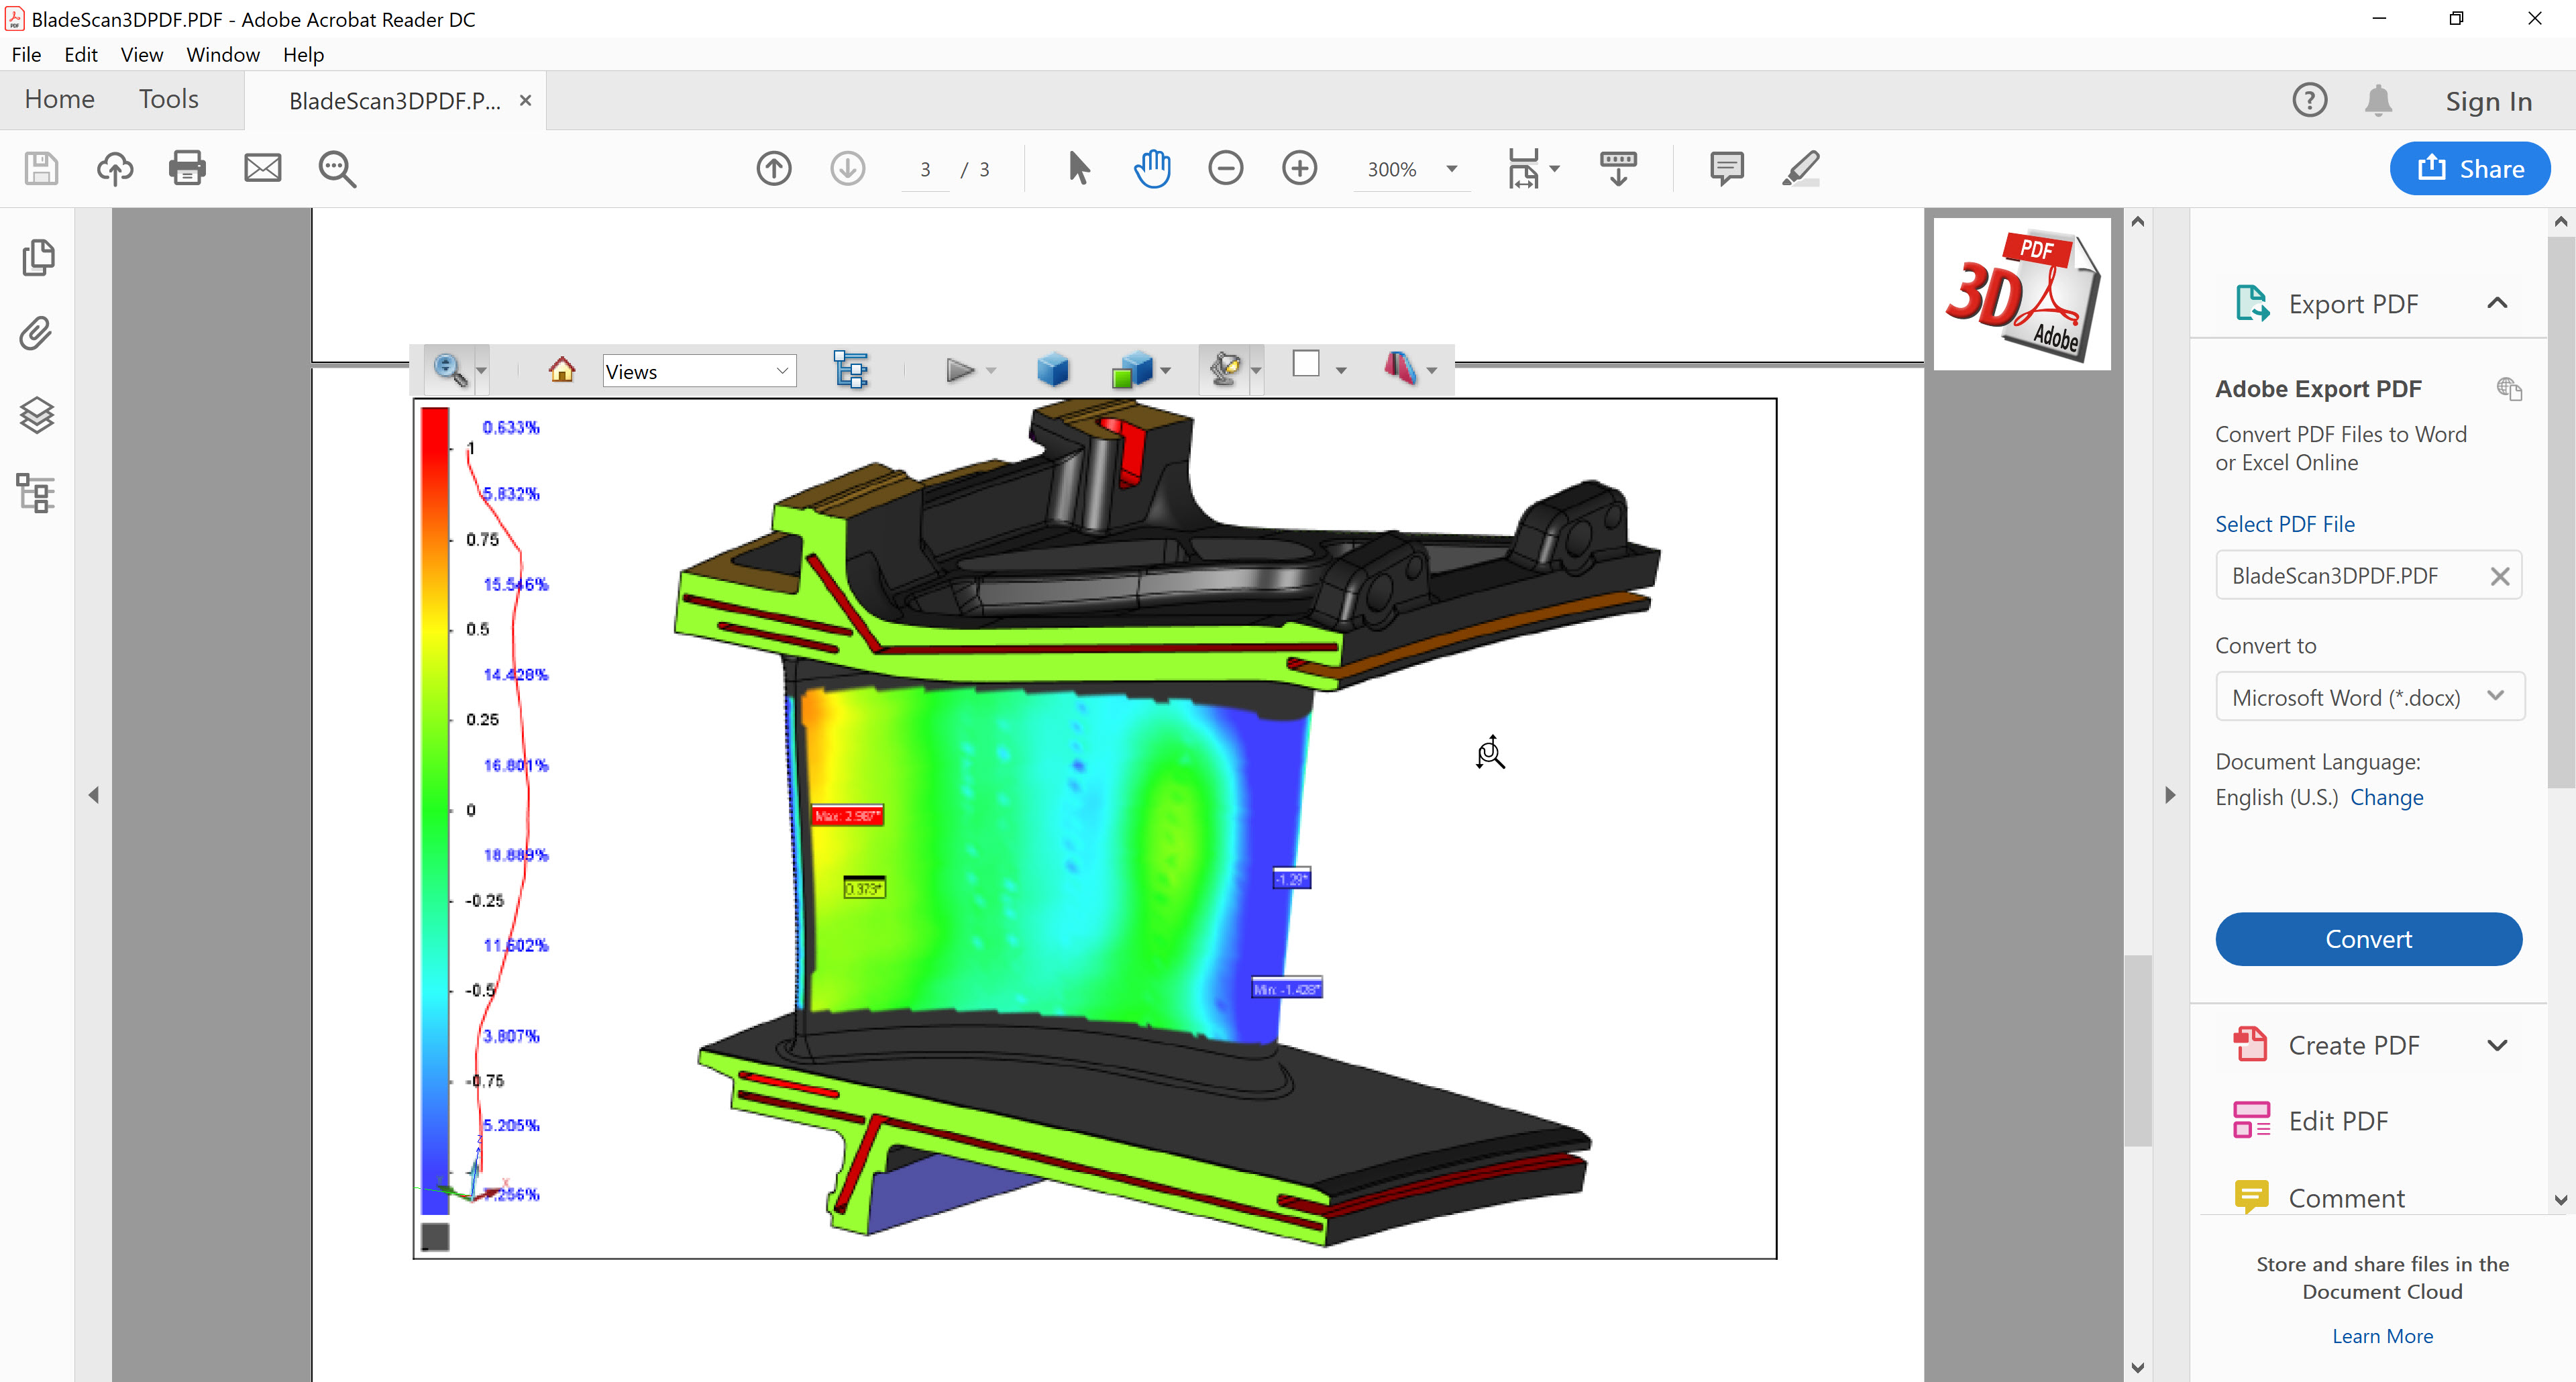Open the Model Tree sidebar panel
The image size is (2576, 1382).
36,492
